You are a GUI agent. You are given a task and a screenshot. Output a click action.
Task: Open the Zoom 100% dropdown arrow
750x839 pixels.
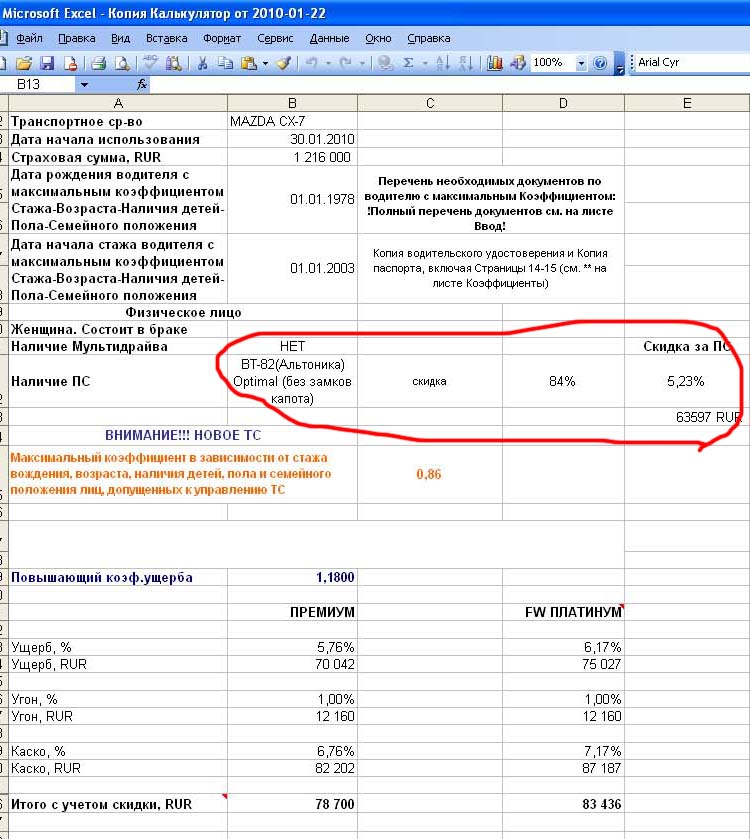pyautogui.click(x=581, y=64)
